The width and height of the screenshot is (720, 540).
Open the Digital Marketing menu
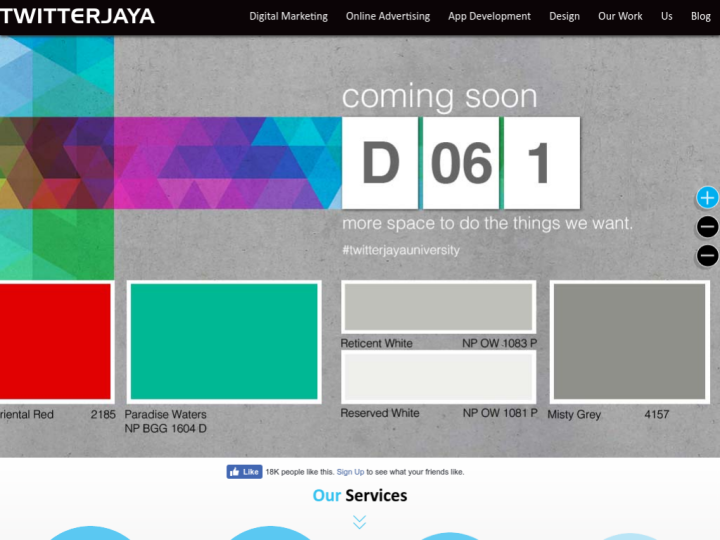288,17
